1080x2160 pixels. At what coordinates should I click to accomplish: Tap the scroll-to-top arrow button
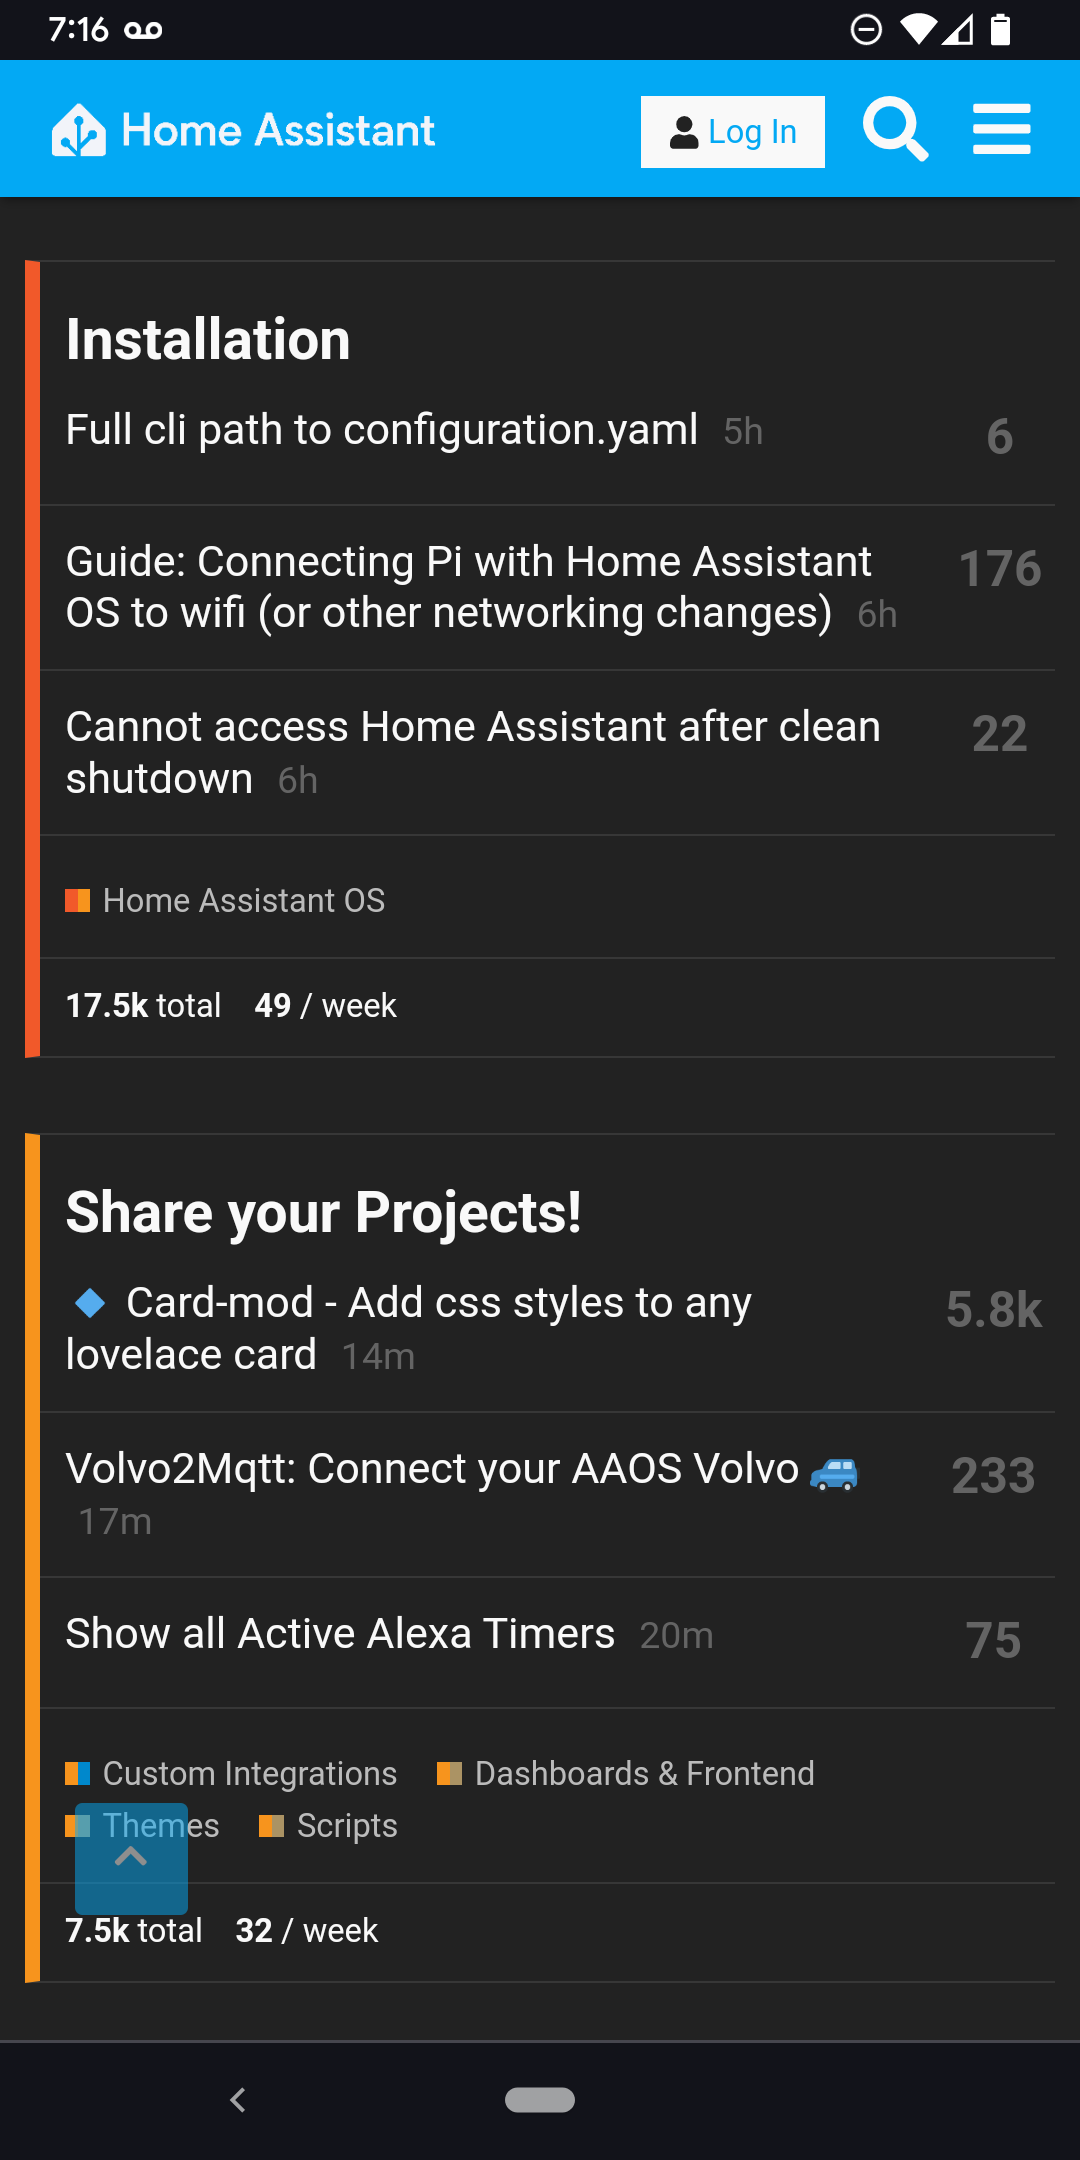131,1858
